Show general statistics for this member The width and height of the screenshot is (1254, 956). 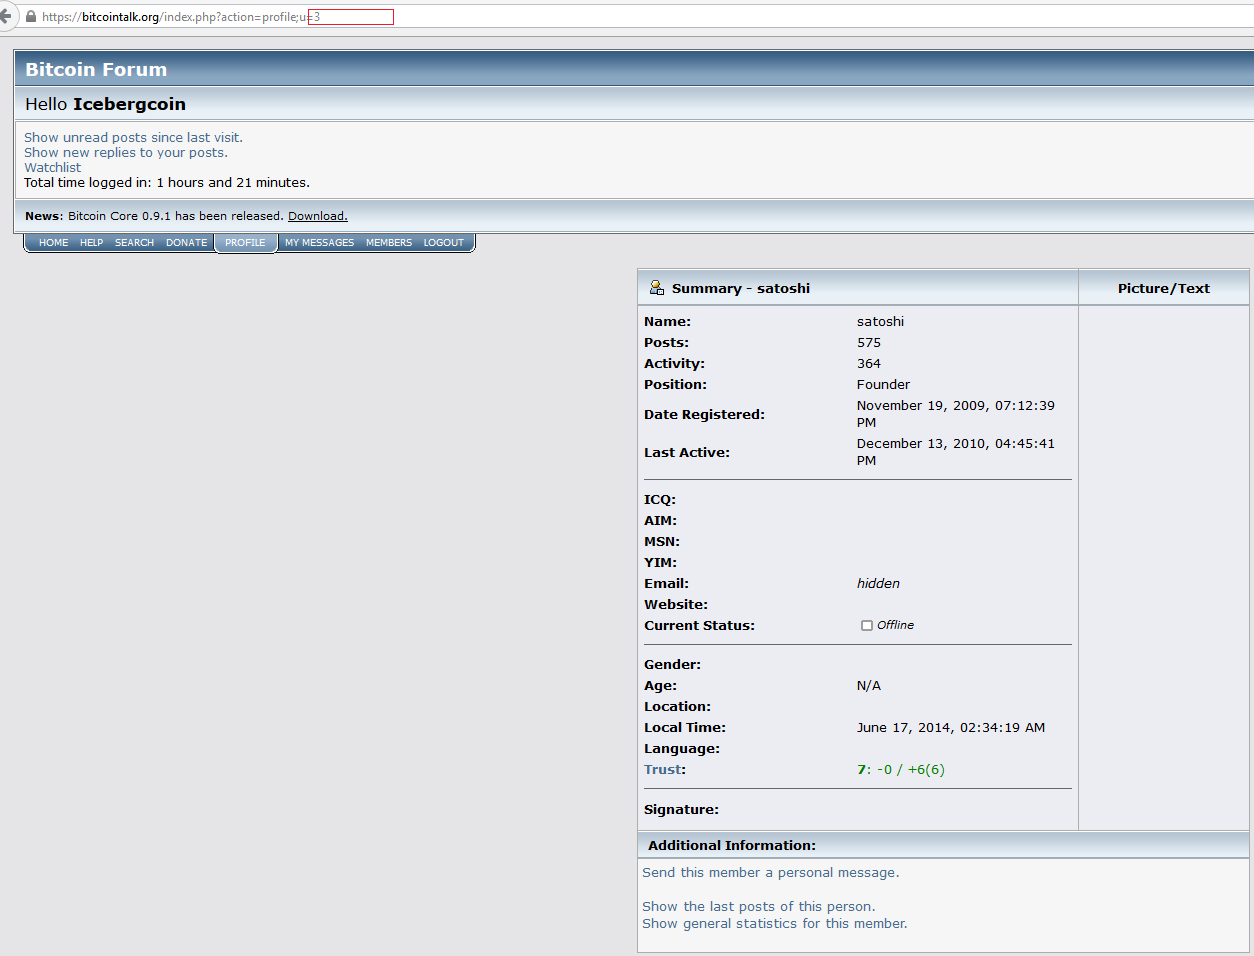point(775,924)
